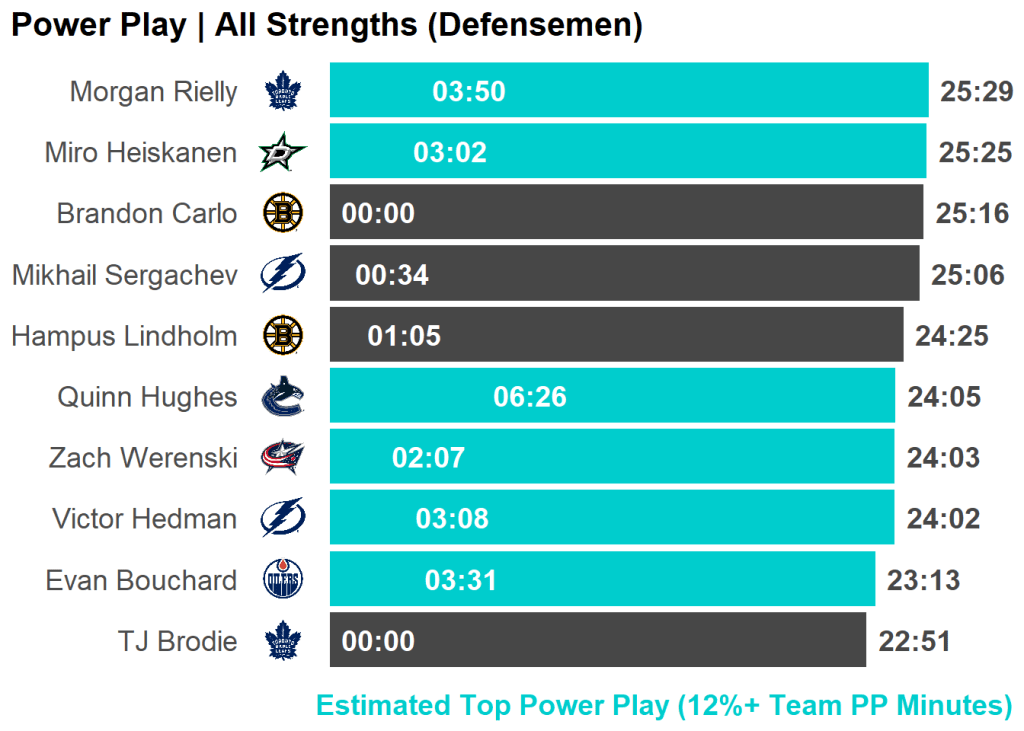The height and width of the screenshot is (731, 1024).
Task: Click the Bruins logo beside Brandon Carlo
Action: 283,213
